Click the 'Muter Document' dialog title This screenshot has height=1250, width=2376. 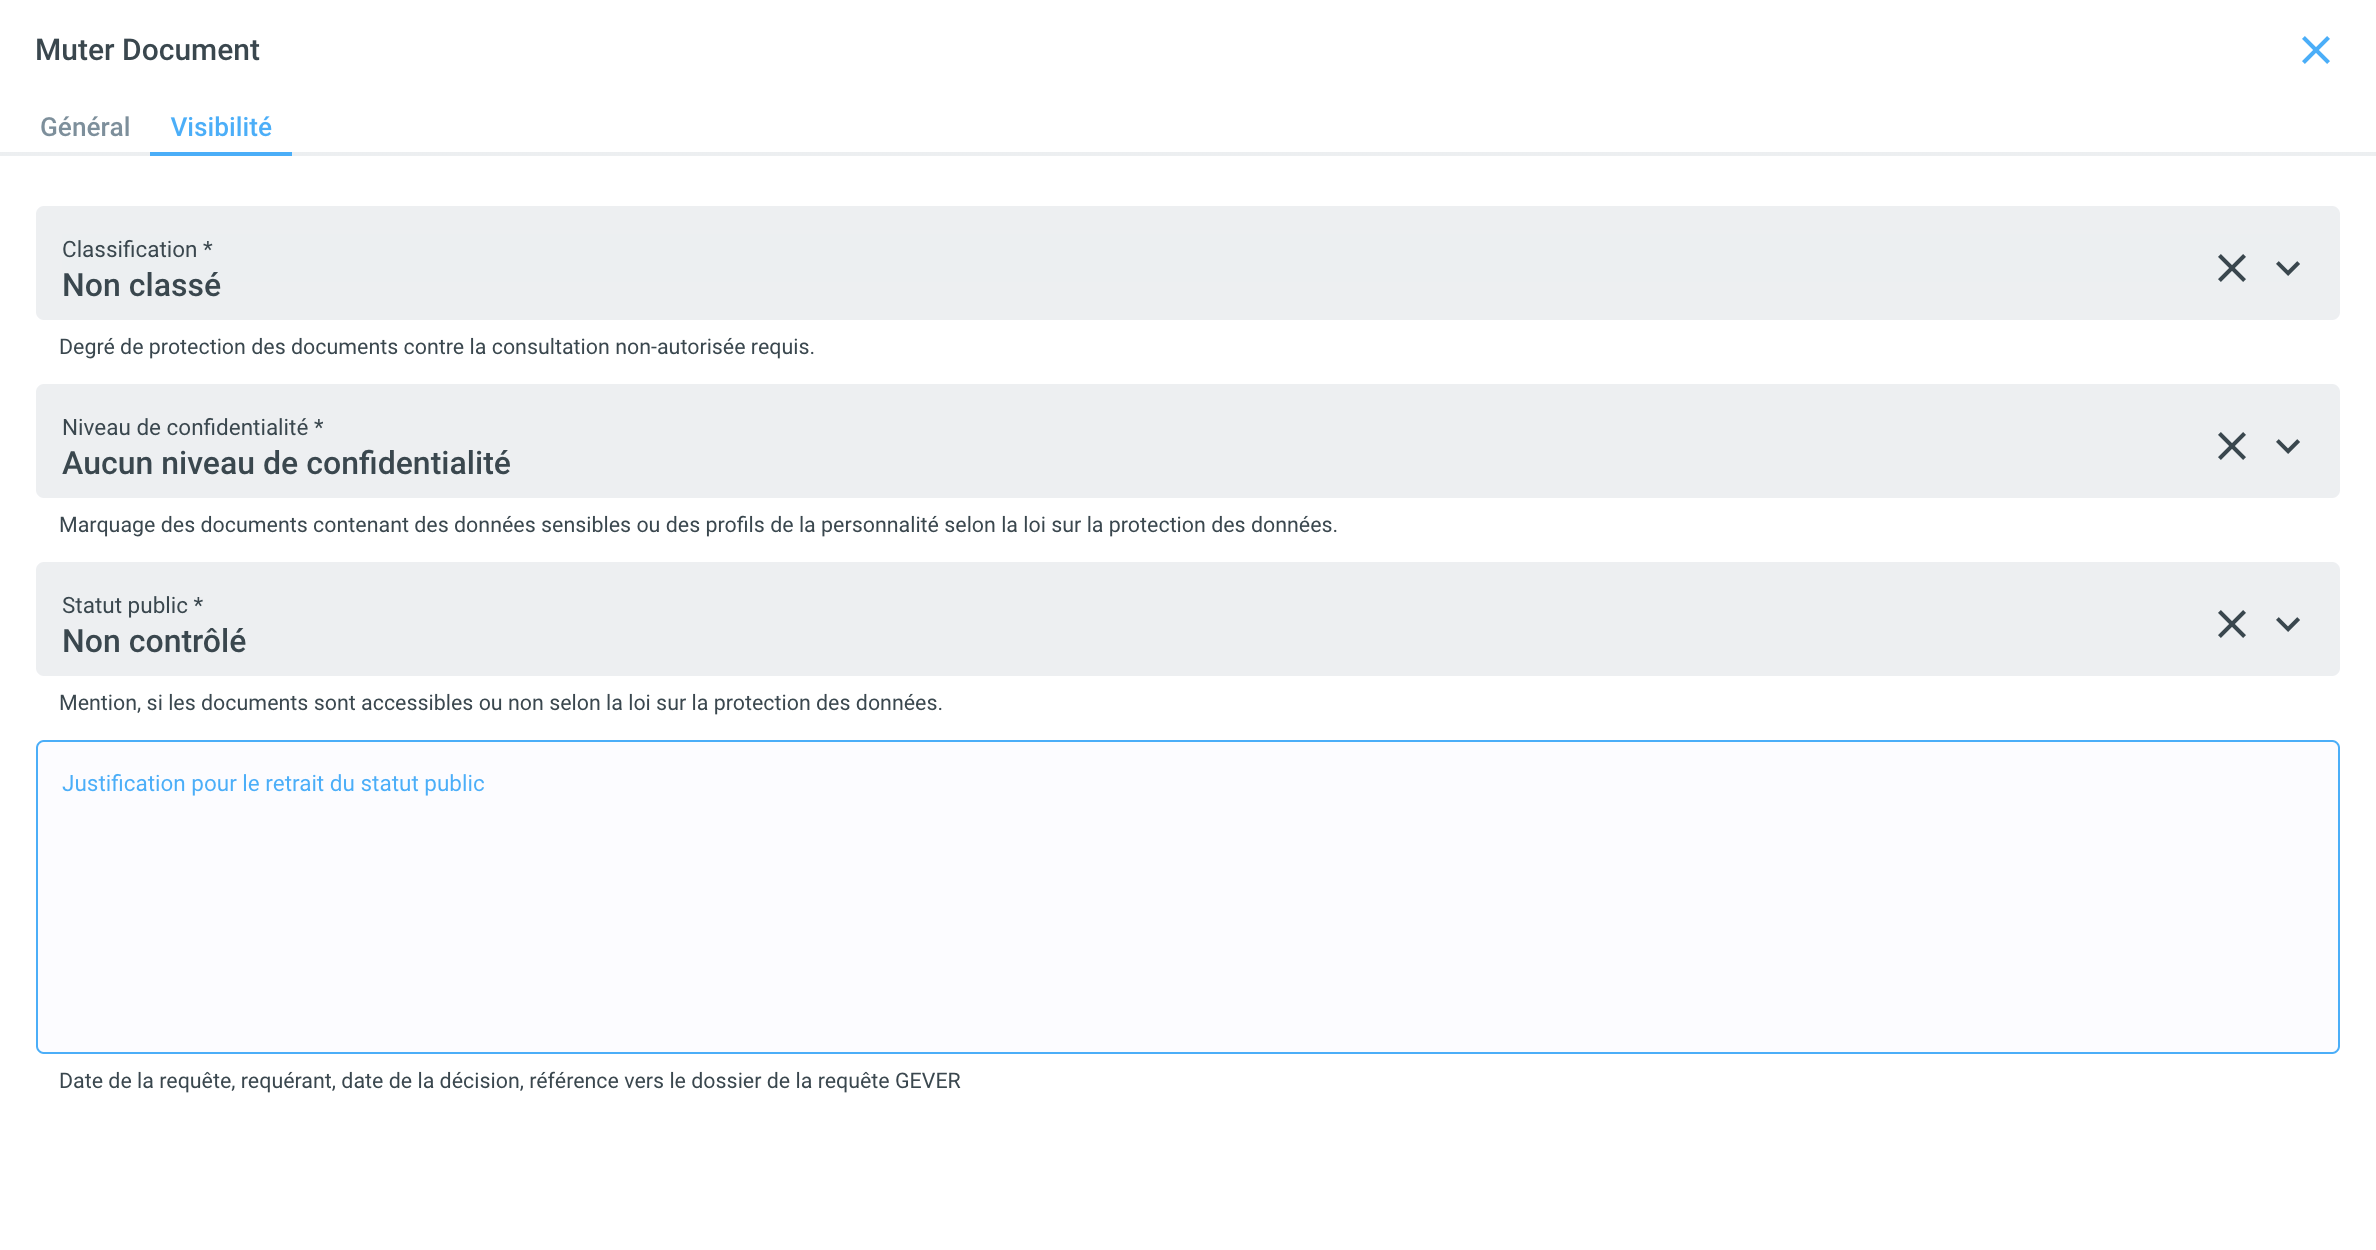pos(147,50)
